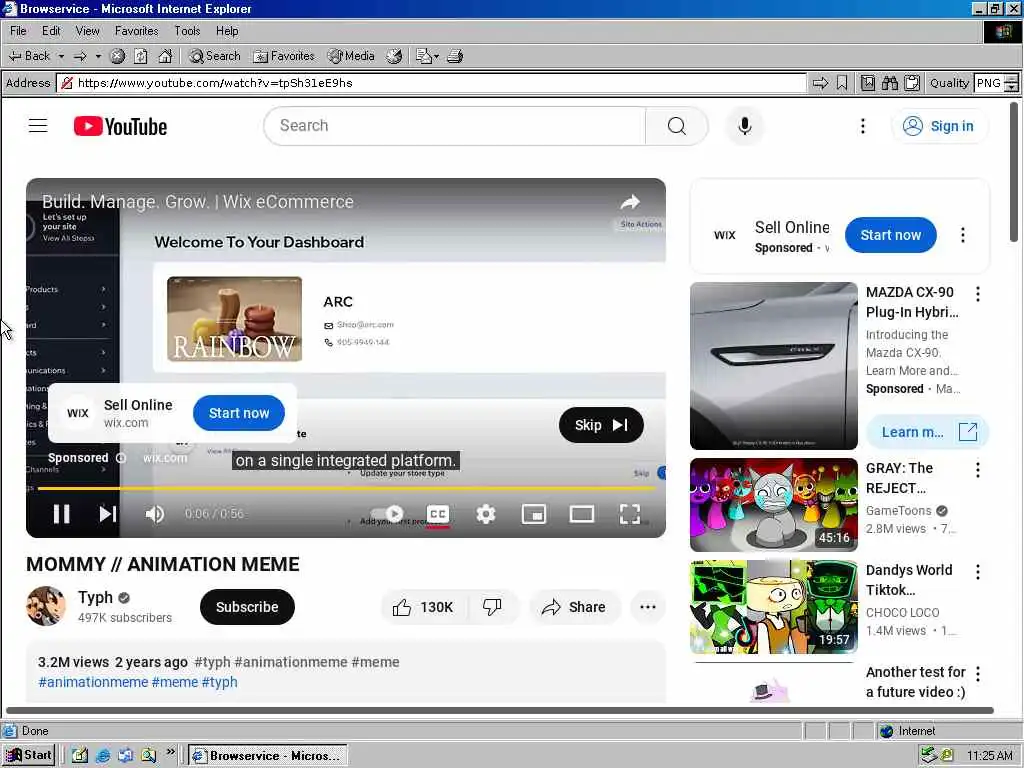Click the Share button under video
The image size is (1024, 768).
573,607
